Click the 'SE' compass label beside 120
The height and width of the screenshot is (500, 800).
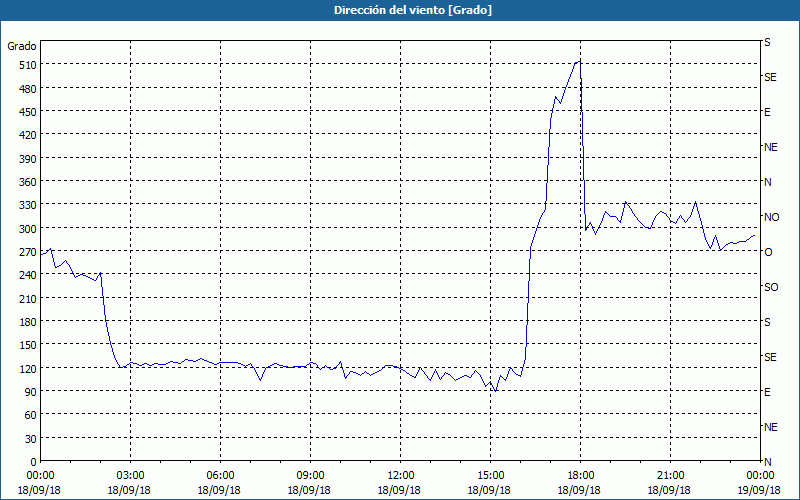pos(770,357)
